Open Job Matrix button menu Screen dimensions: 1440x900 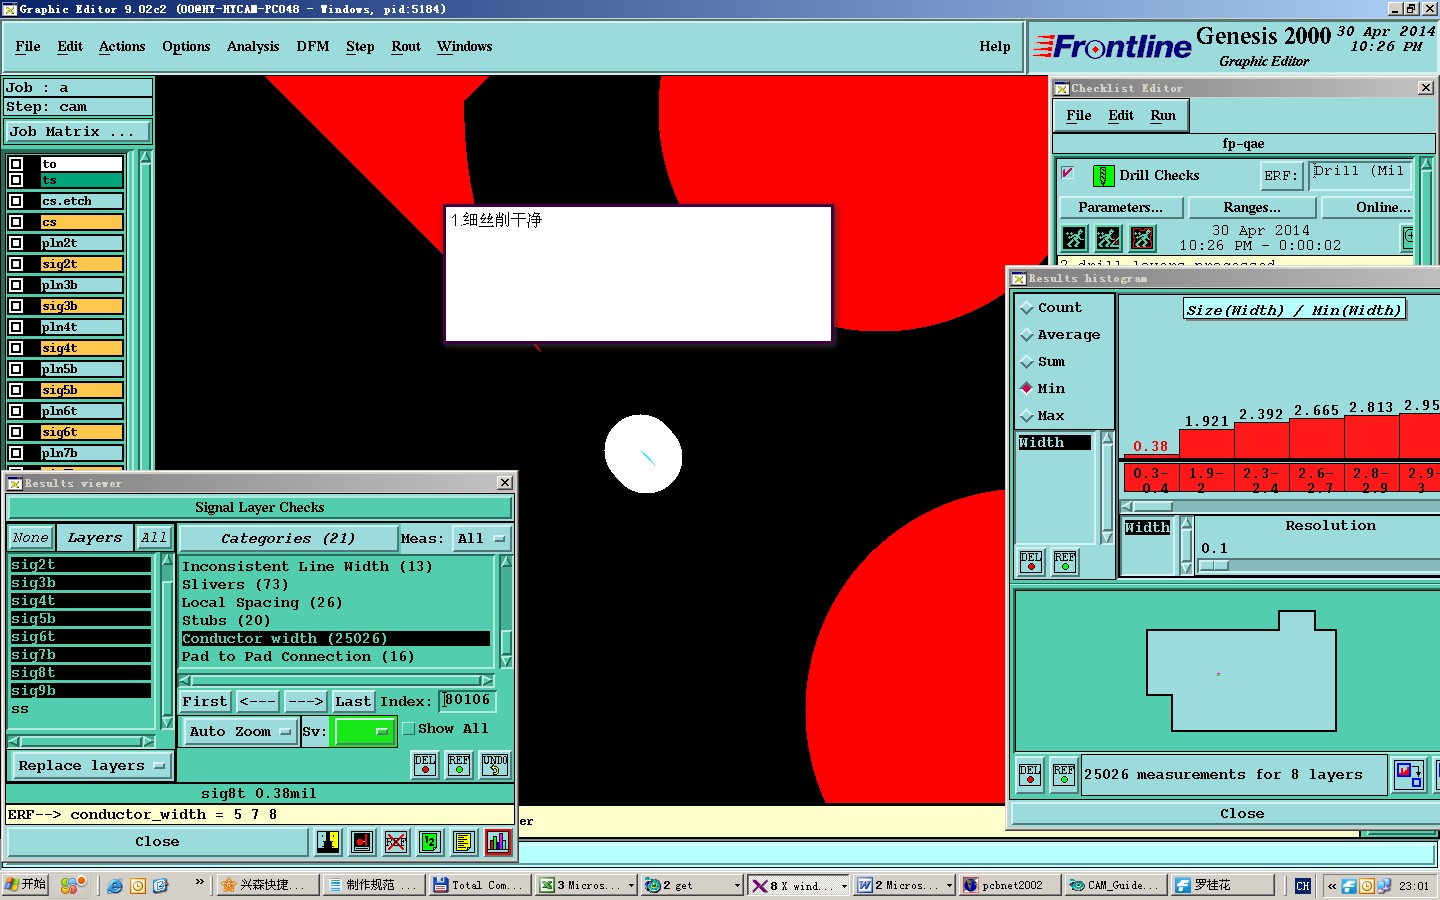click(x=78, y=132)
